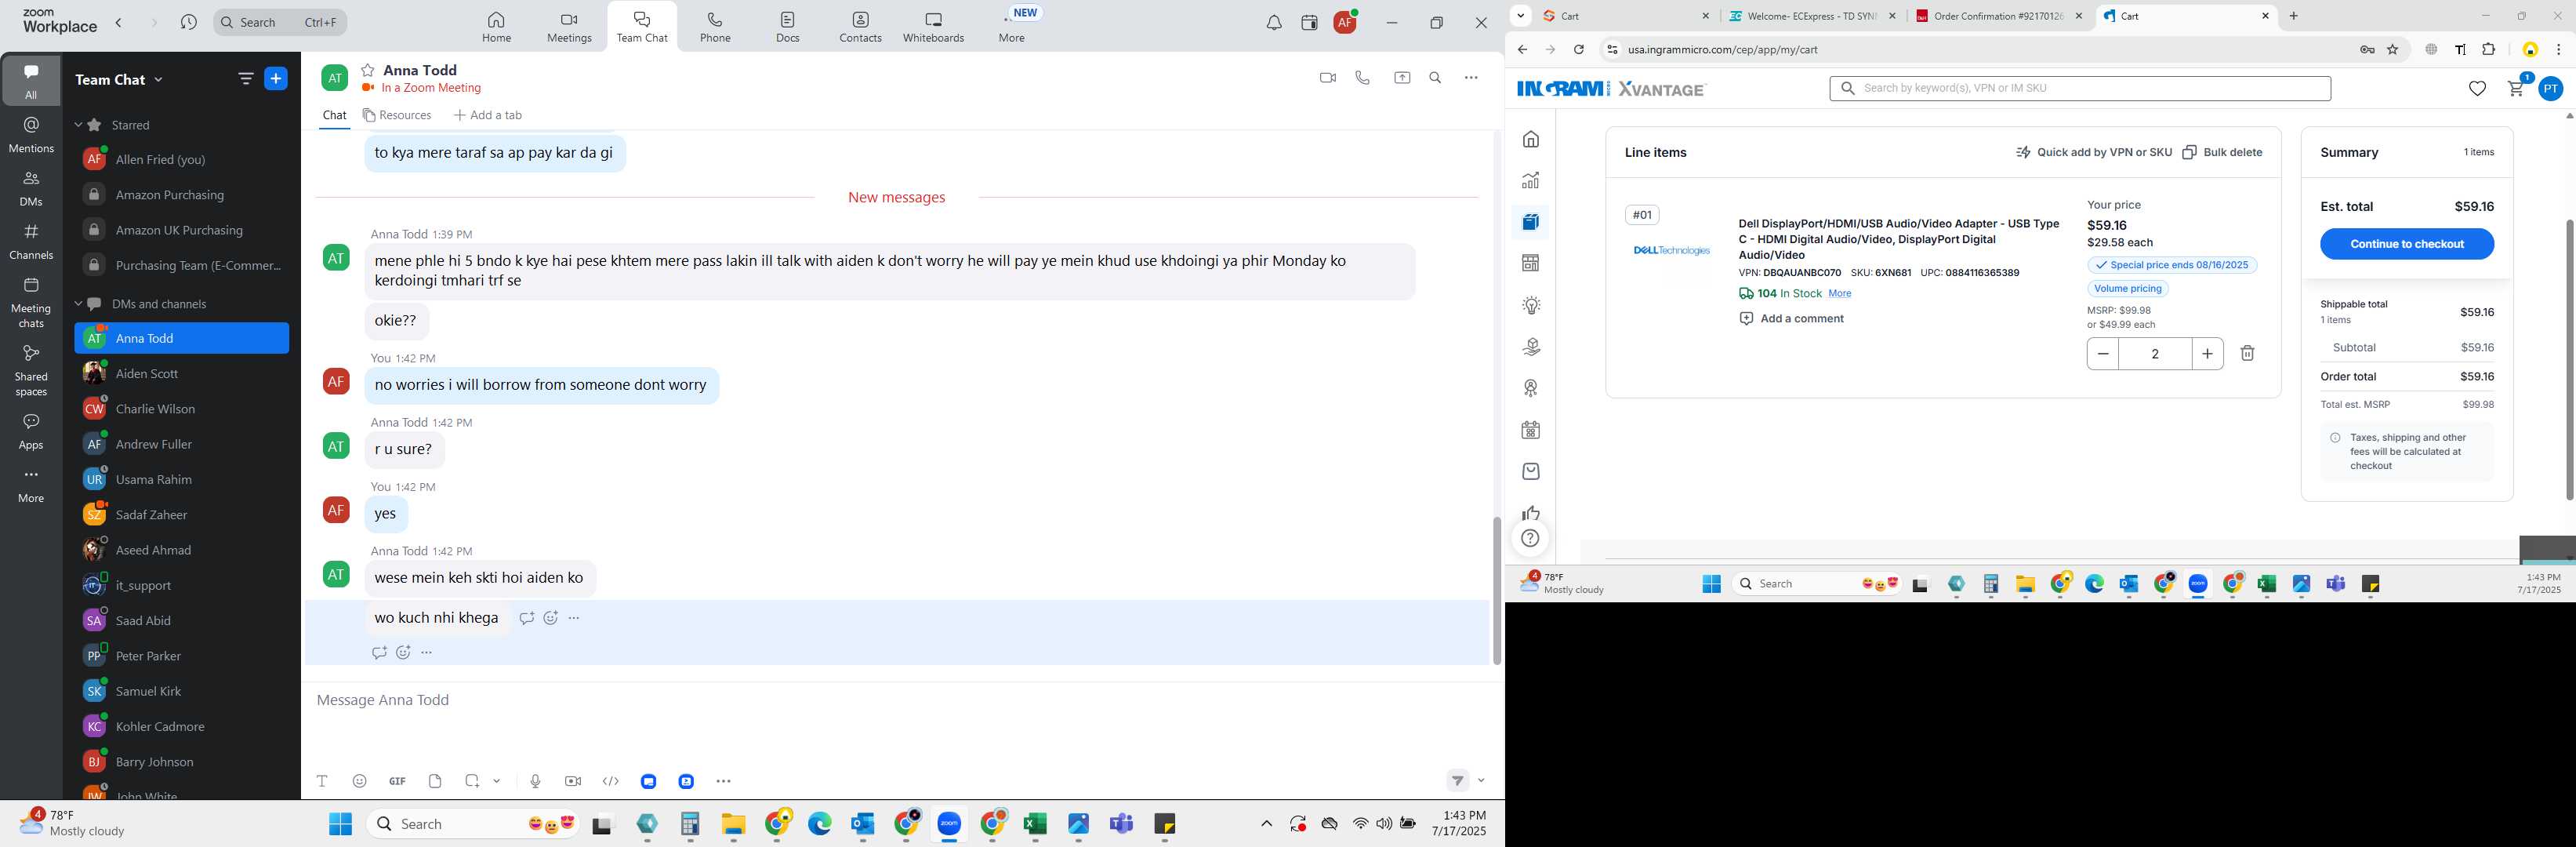The image size is (2576, 847).
Task: Click the send message arrow icon
Action: (x=1457, y=781)
